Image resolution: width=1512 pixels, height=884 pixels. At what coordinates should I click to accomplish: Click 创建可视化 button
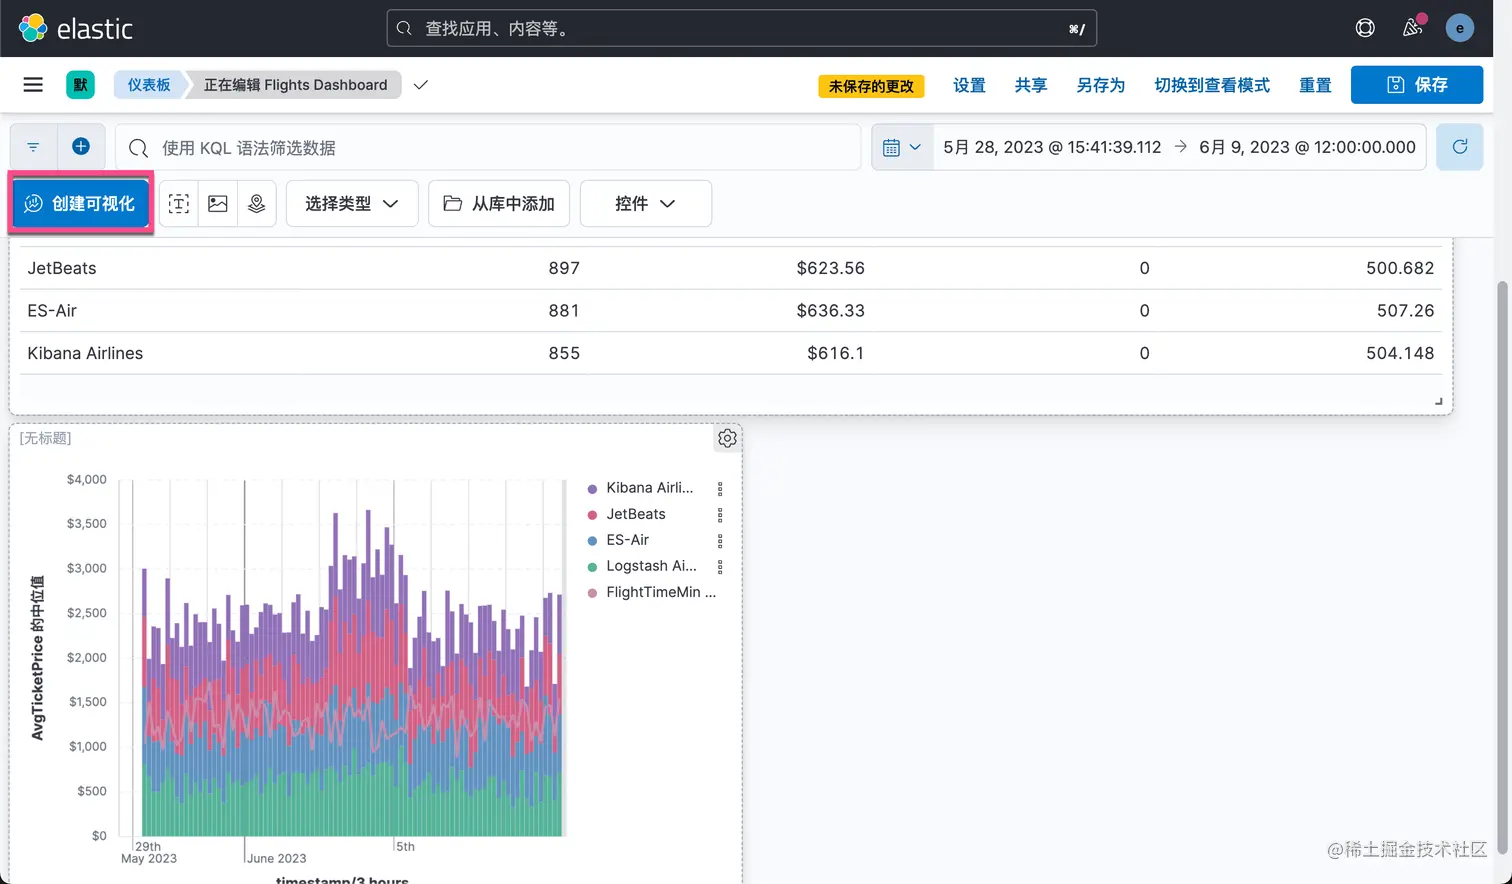pyautogui.click(x=81, y=203)
